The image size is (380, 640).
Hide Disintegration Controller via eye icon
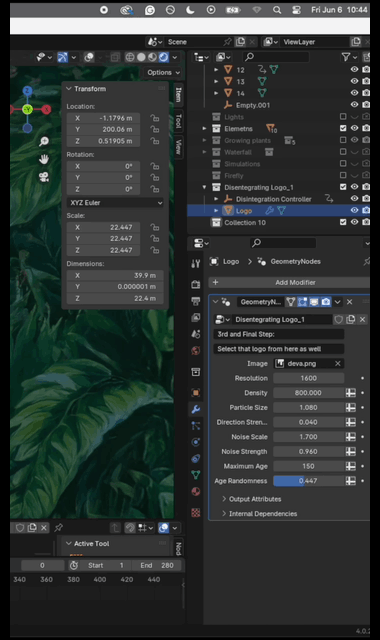(x=354, y=198)
